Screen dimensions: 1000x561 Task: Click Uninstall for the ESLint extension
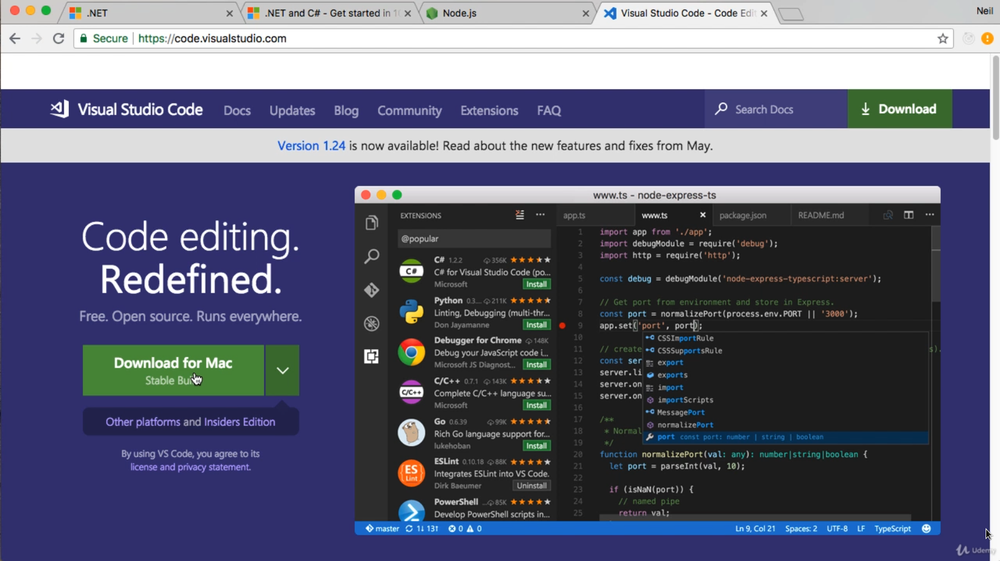coord(532,486)
